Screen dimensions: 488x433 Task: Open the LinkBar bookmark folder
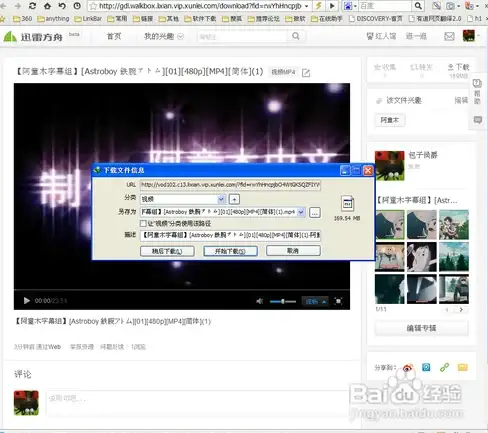click(x=88, y=19)
